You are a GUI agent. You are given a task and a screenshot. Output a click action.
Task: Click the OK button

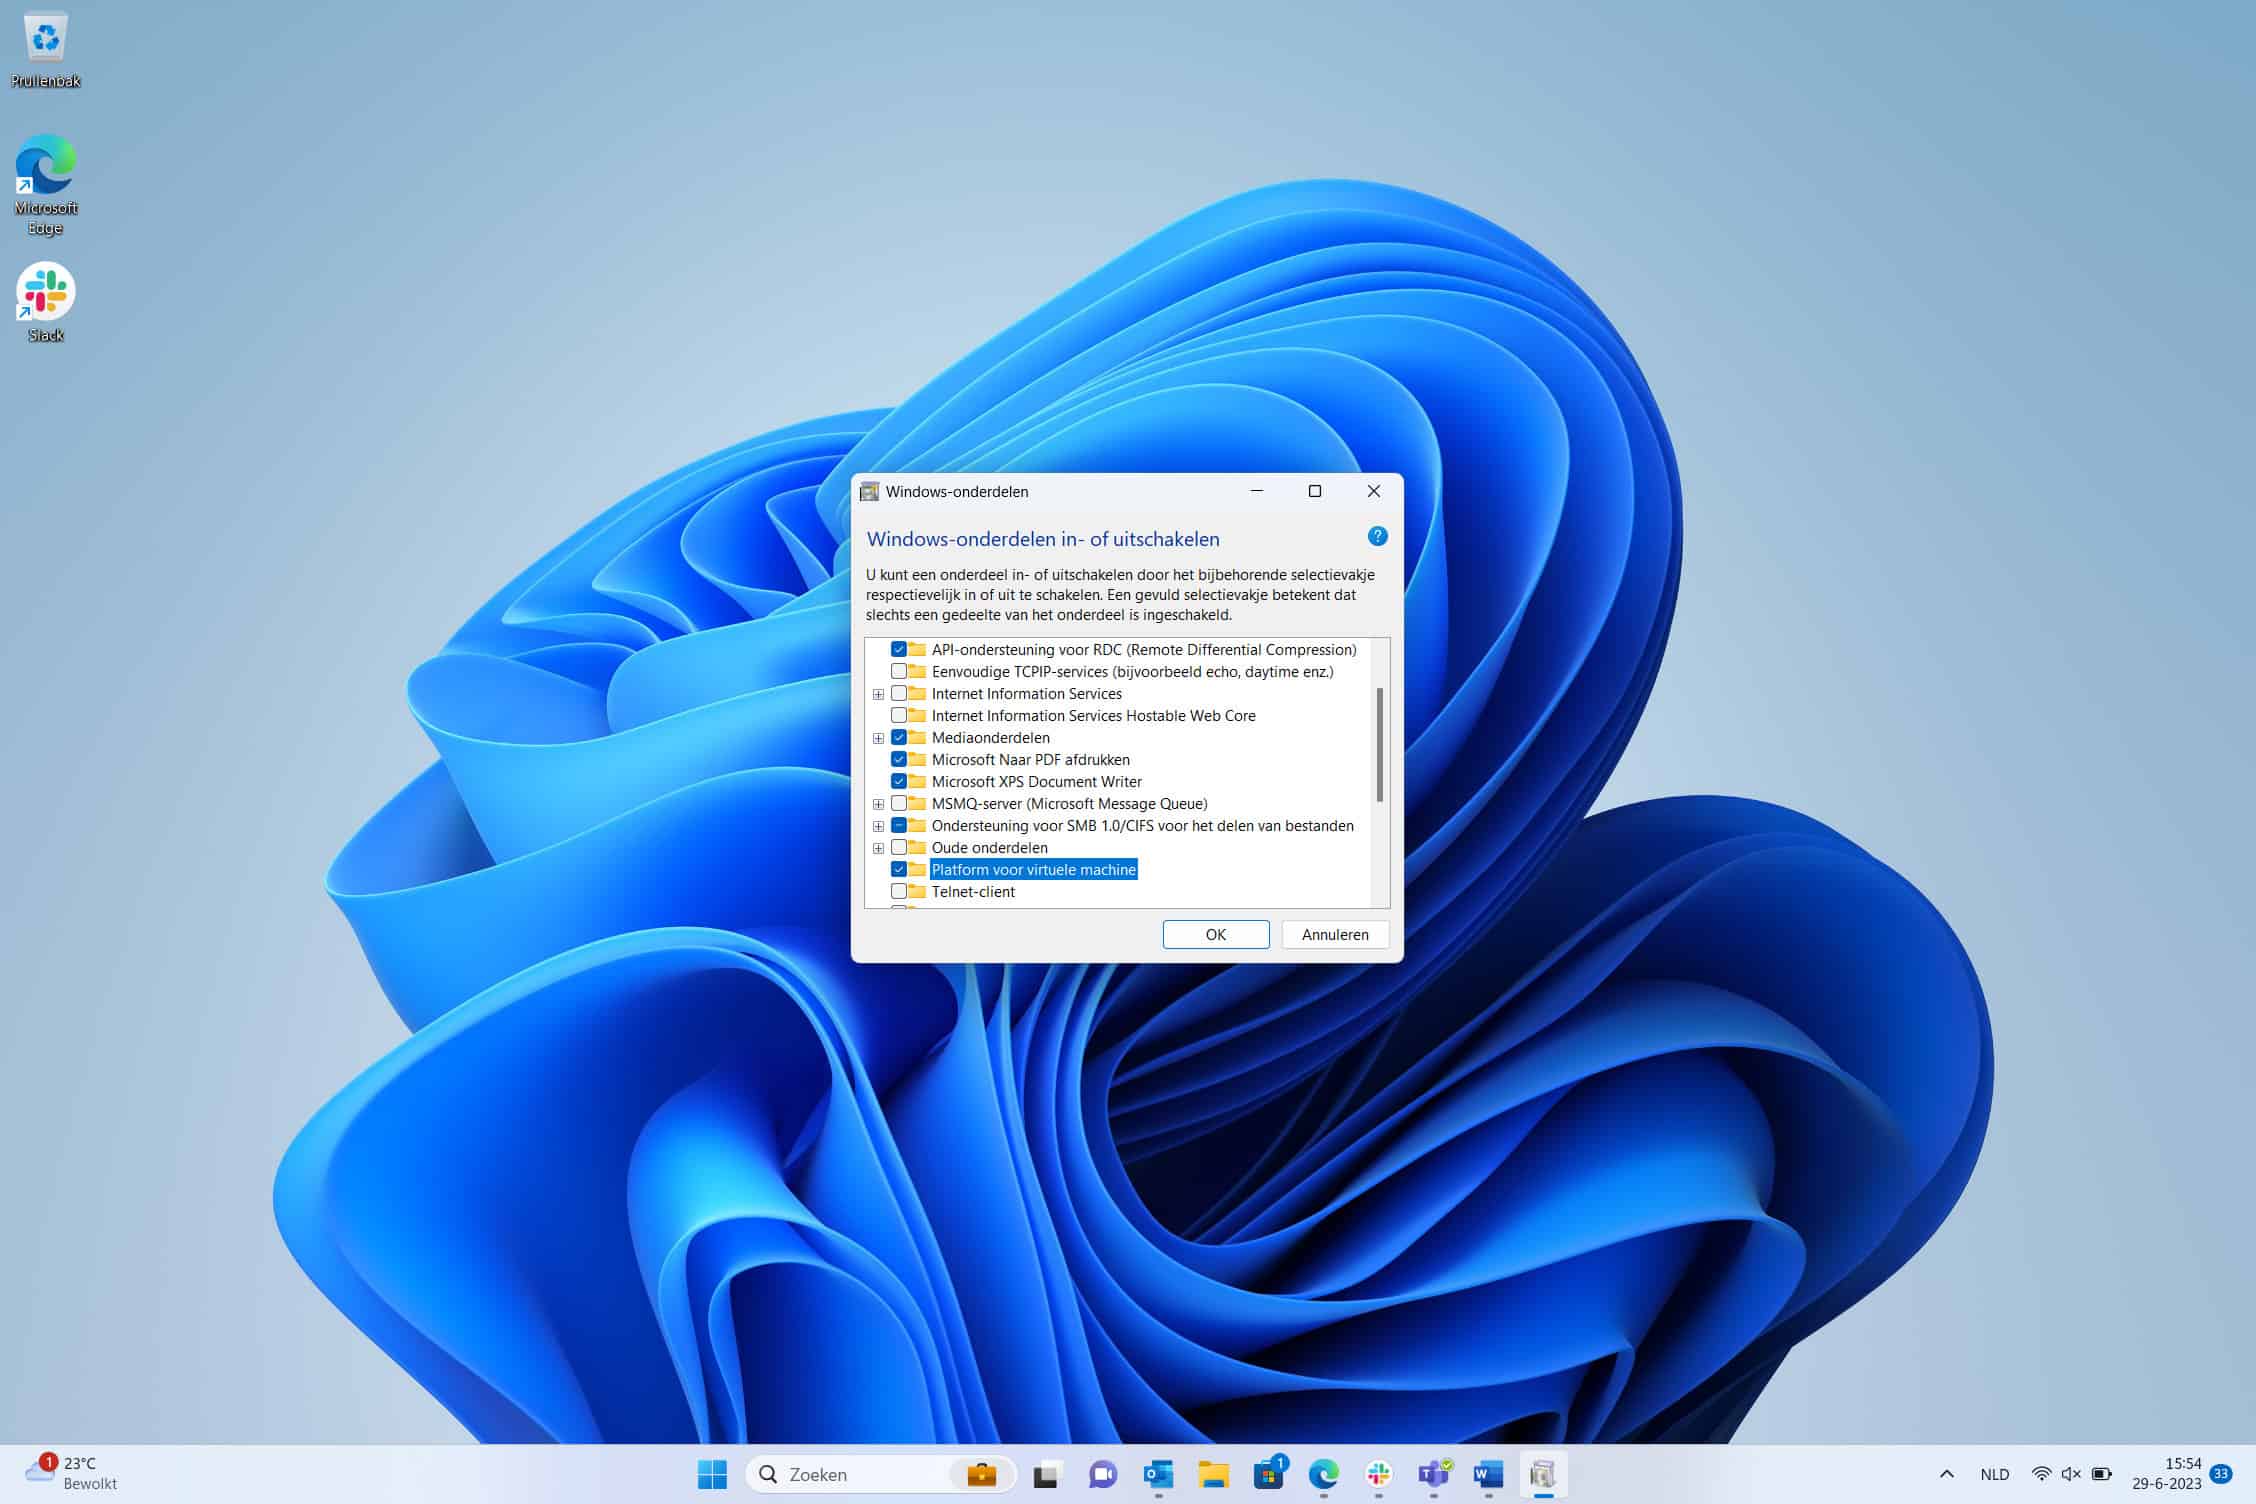pos(1216,934)
